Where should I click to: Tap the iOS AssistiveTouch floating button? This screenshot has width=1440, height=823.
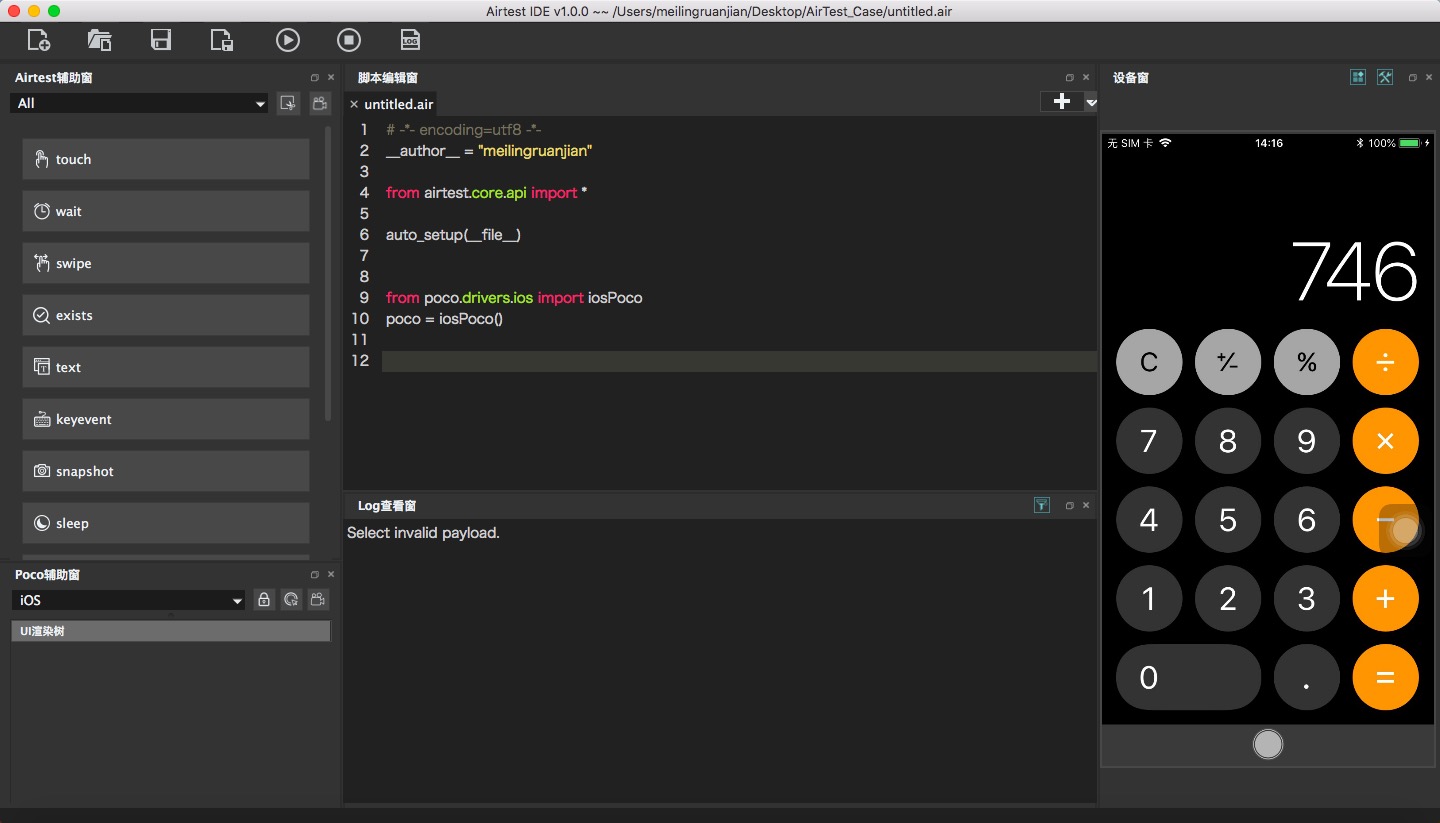1405,529
